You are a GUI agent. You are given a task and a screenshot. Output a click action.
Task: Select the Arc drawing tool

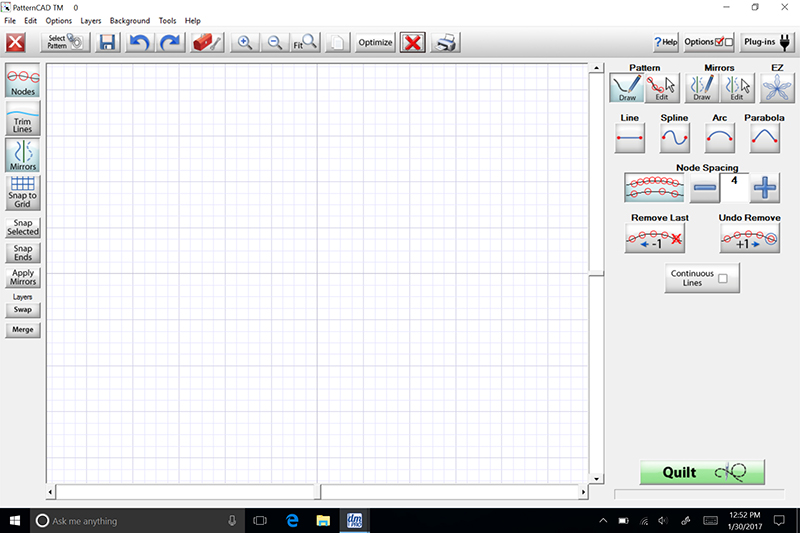tap(720, 137)
